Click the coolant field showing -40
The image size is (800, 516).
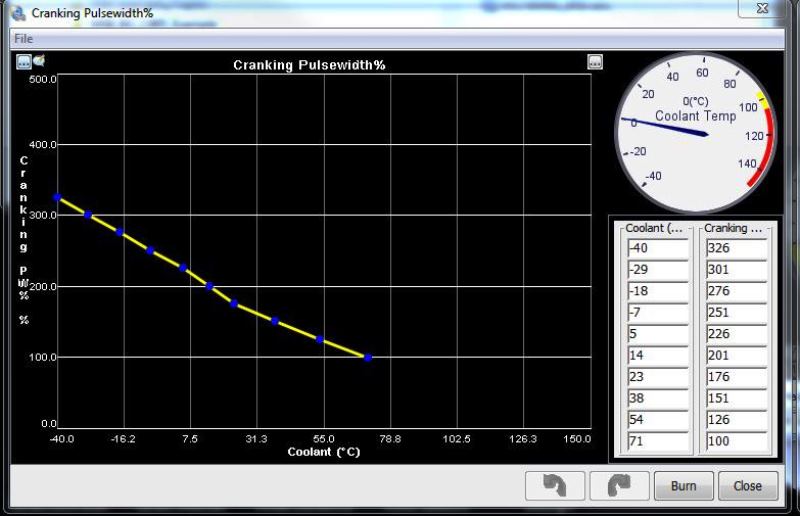[x=657, y=248]
